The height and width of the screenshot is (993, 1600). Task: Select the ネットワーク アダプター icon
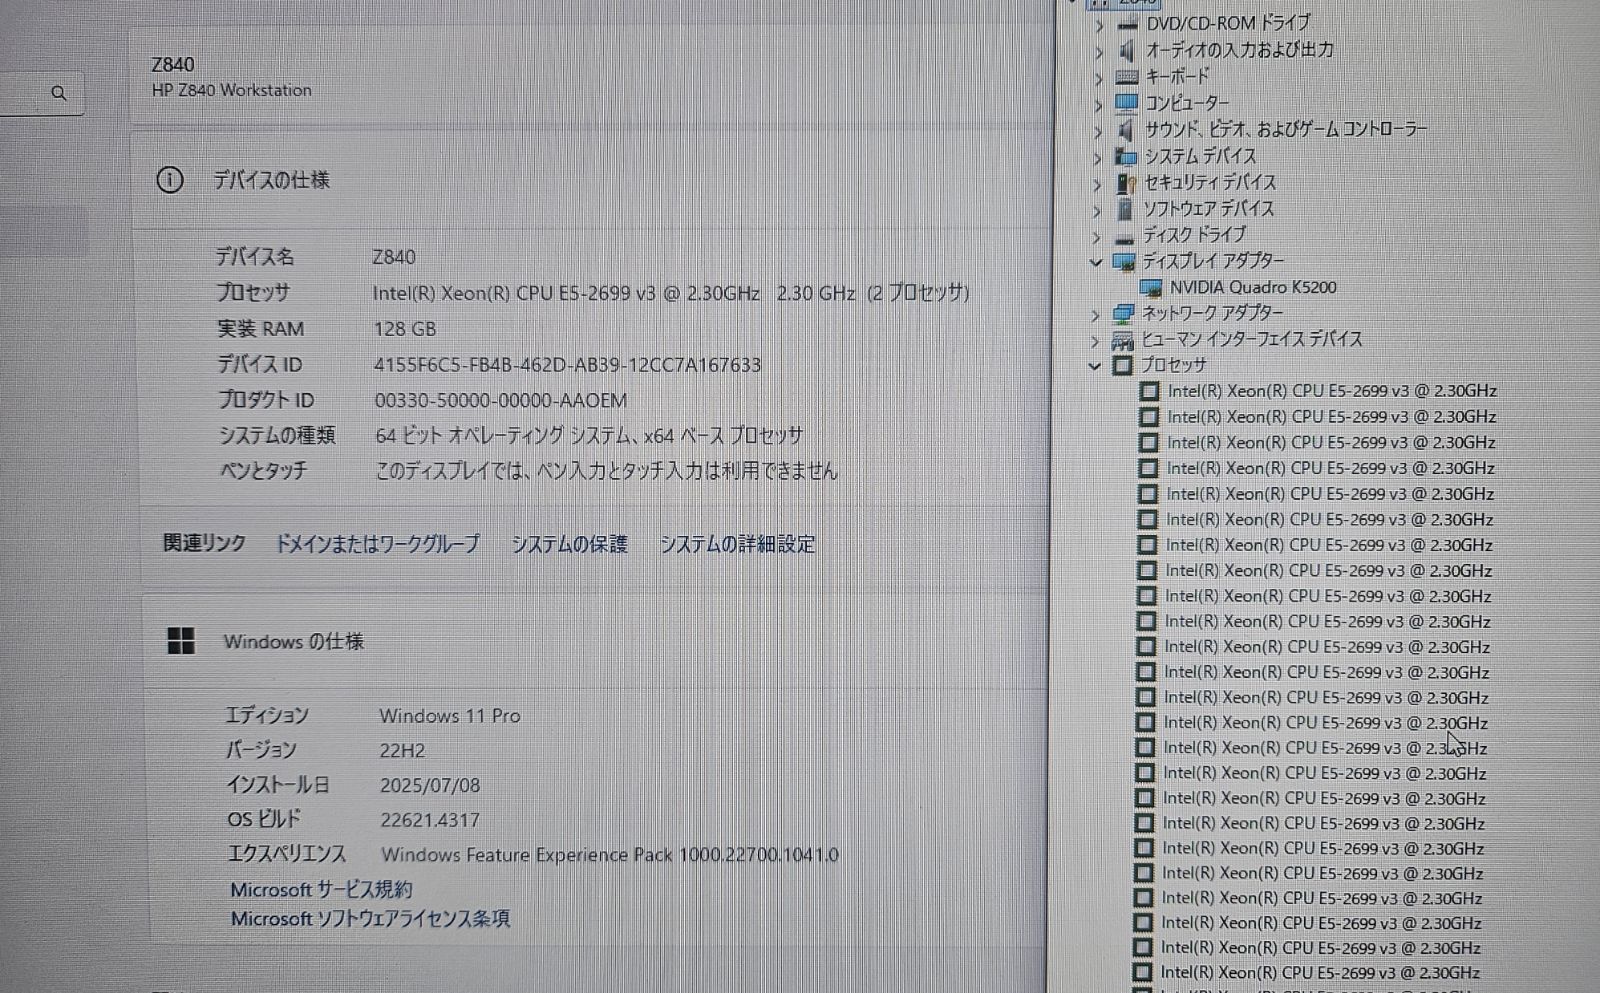(1123, 314)
